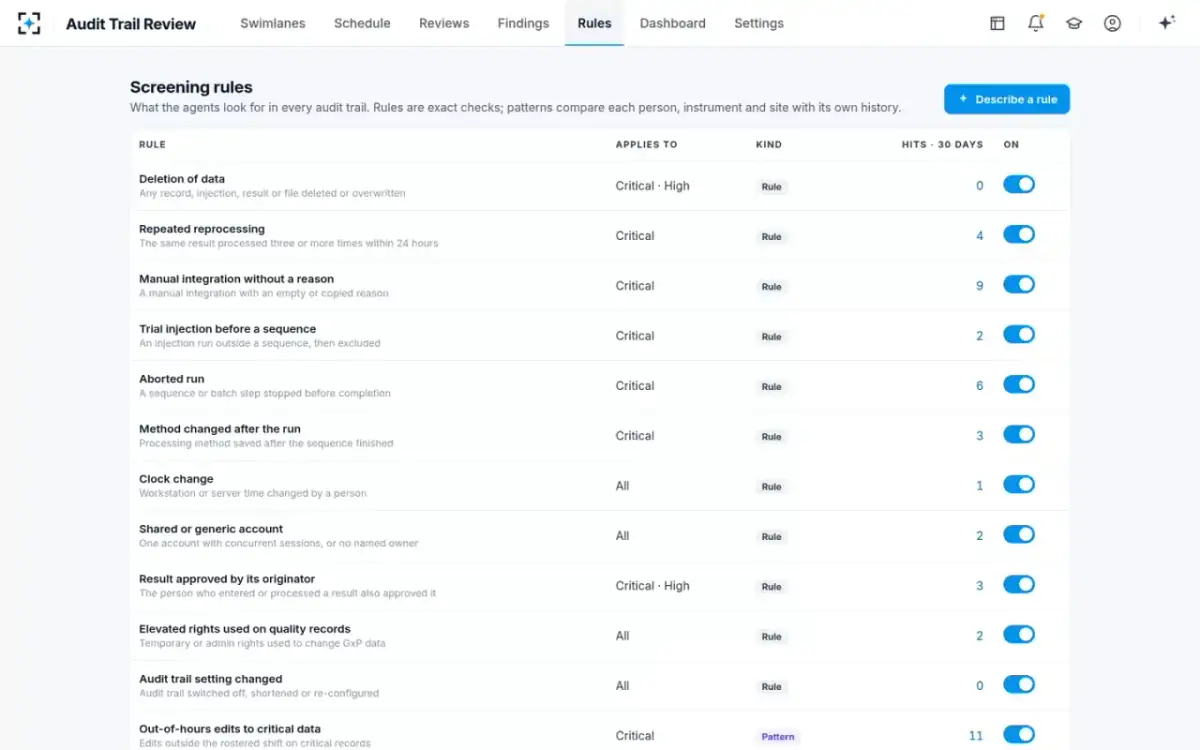Switch off Audit trail setting changed rule
Image resolution: width=1200 pixels, height=750 pixels.
[1019, 685]
